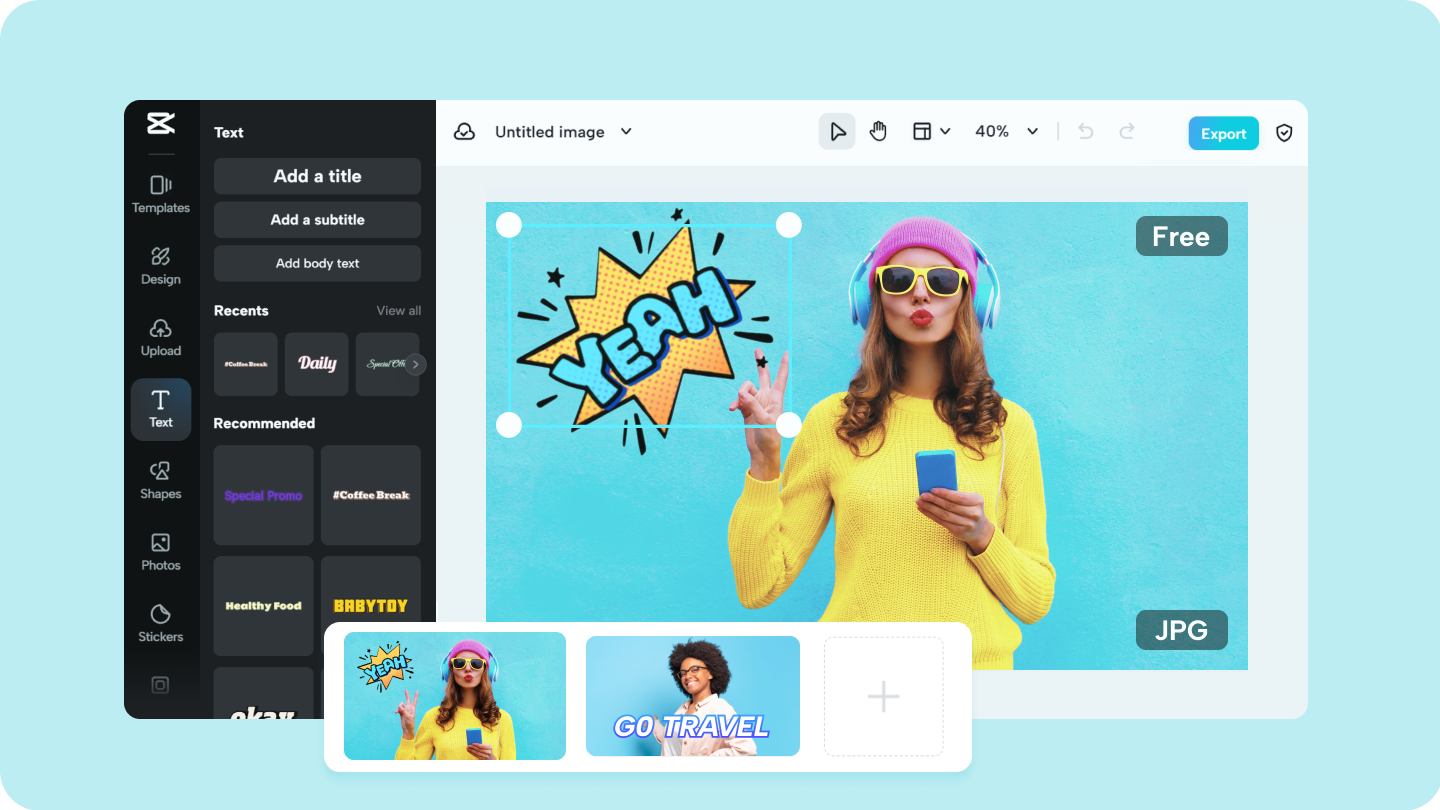Select the GO TRAVEL page thumbnail

[x=693, y=696]
